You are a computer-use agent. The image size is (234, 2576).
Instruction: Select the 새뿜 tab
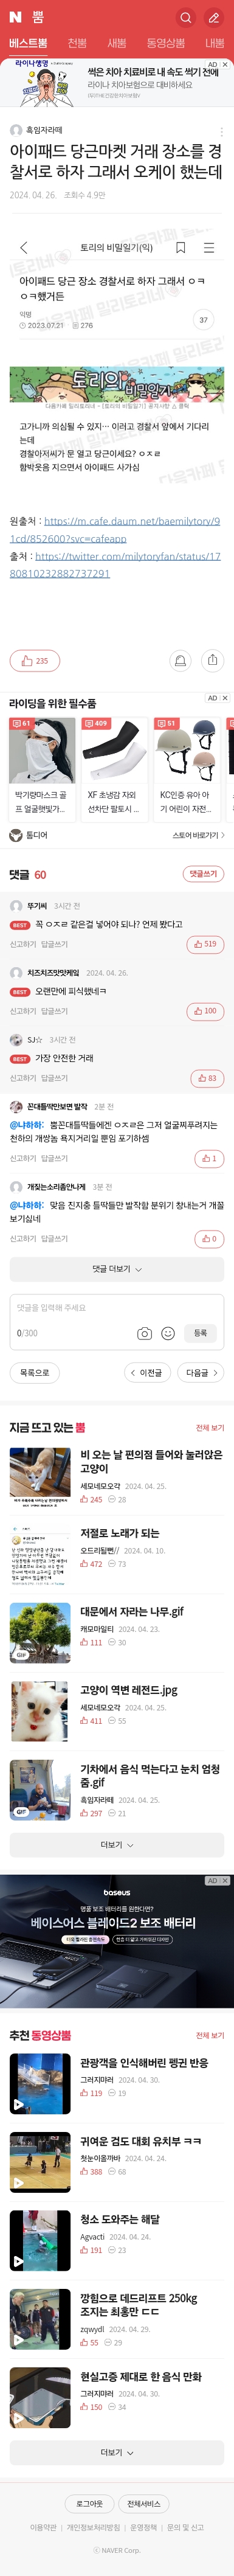pyautogui.click(x=117, y=43)
